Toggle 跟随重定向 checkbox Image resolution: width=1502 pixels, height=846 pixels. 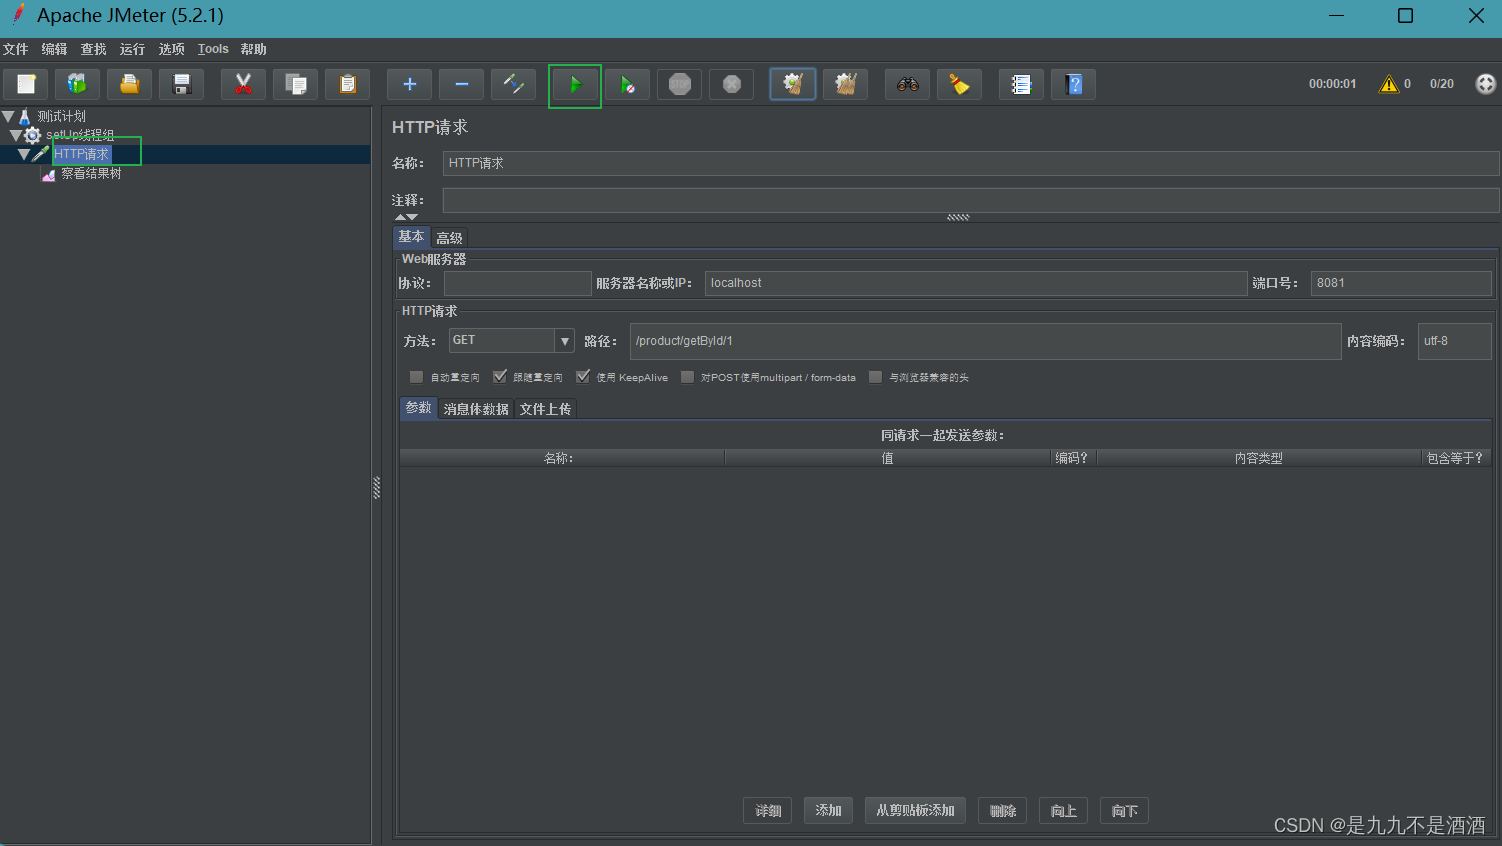(x=500, y=377)
